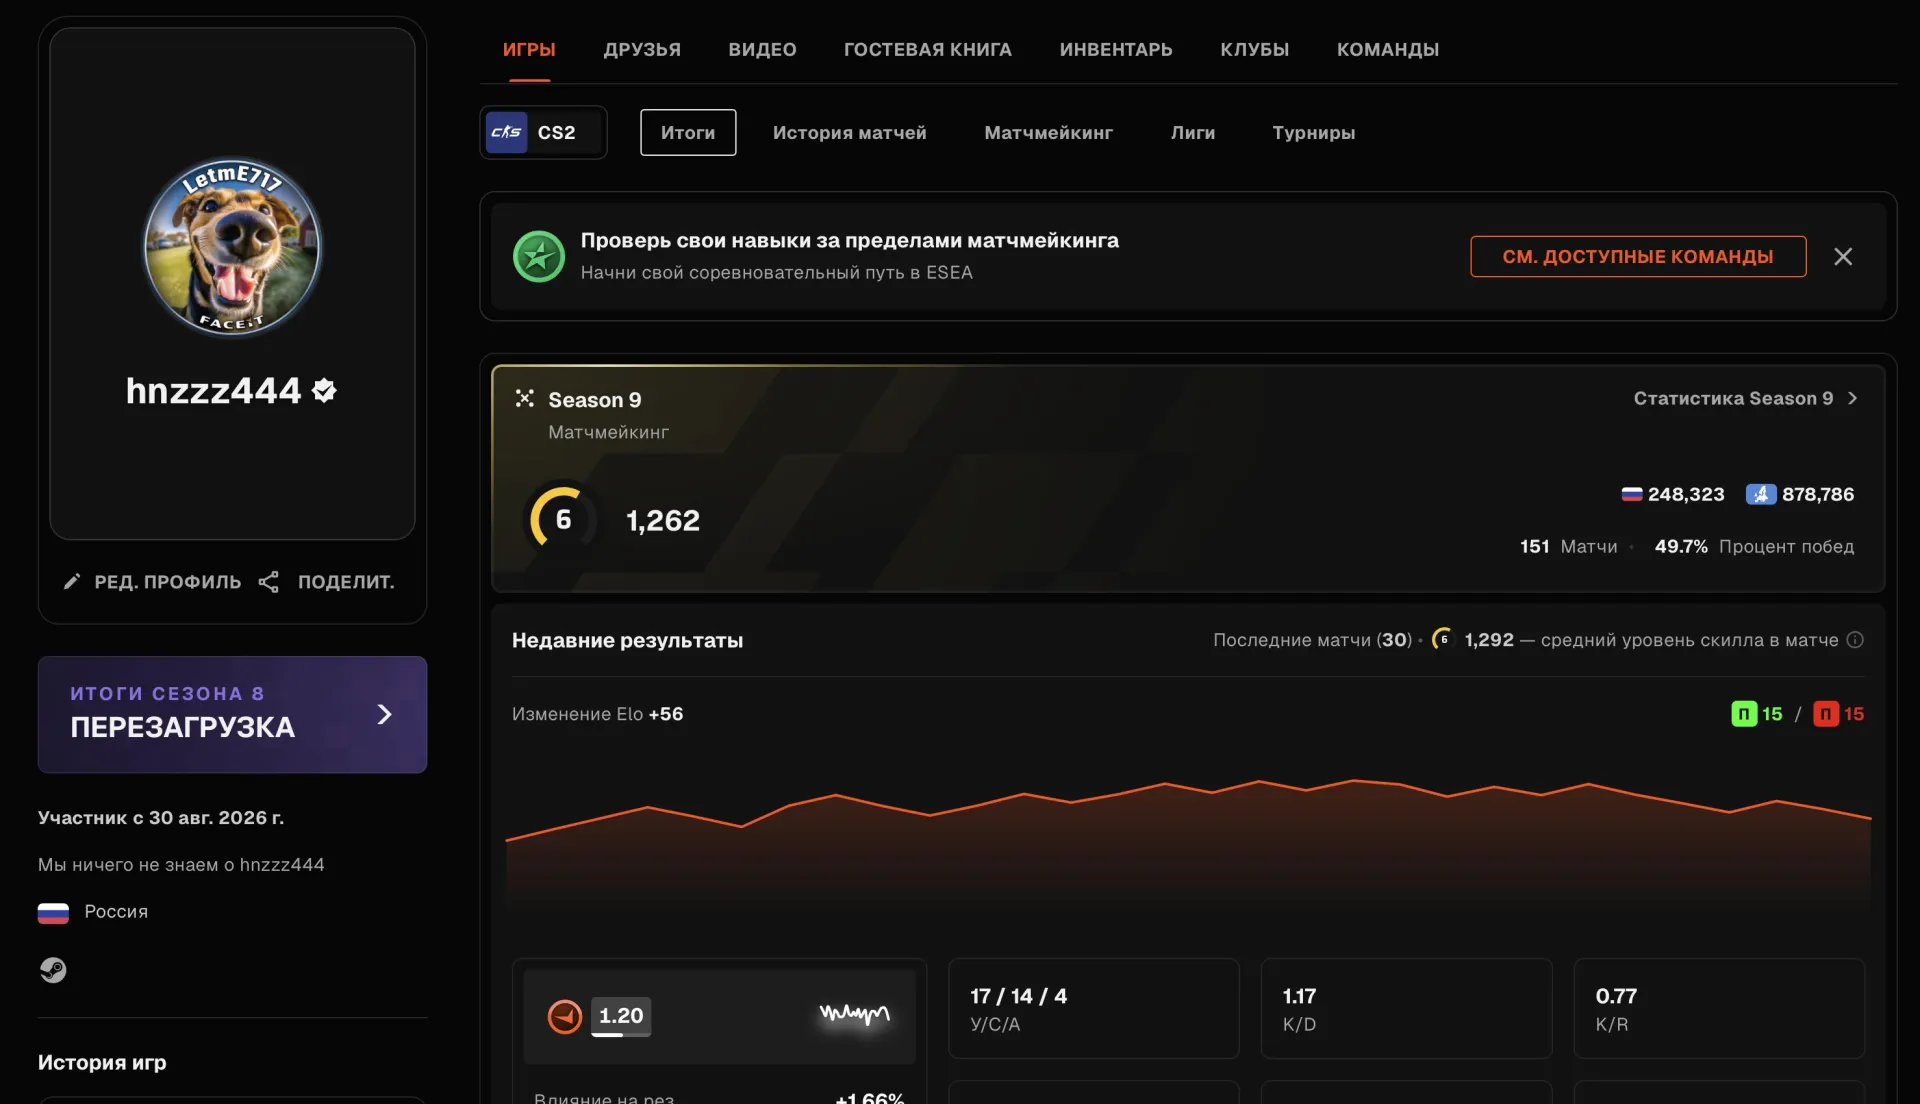The image size is (1920, 1104).
Task: Click the LetmE717 profile avatar
Action: [x=232, y=247]
